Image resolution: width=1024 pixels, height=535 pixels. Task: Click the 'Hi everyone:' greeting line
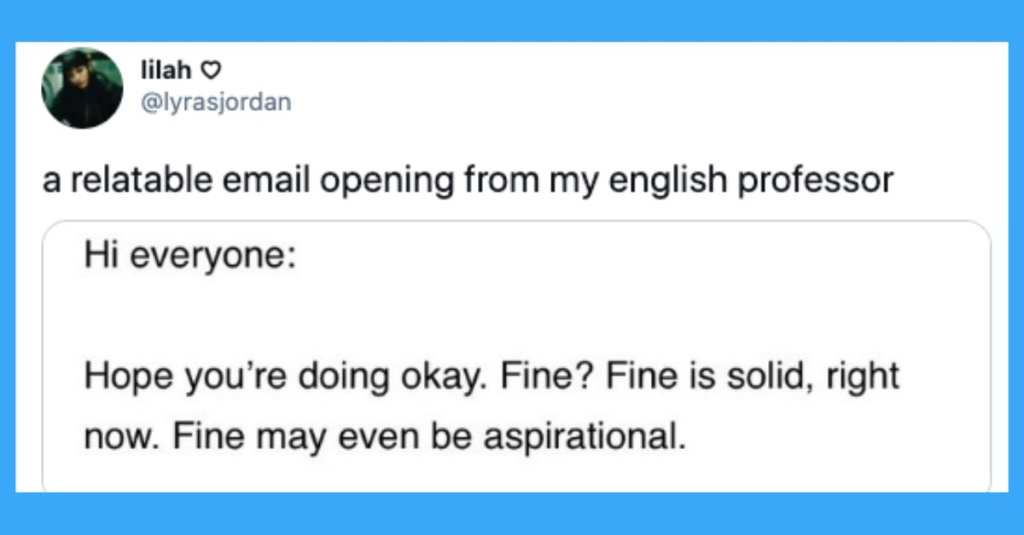pyautogui.click(x=190, y=255)
